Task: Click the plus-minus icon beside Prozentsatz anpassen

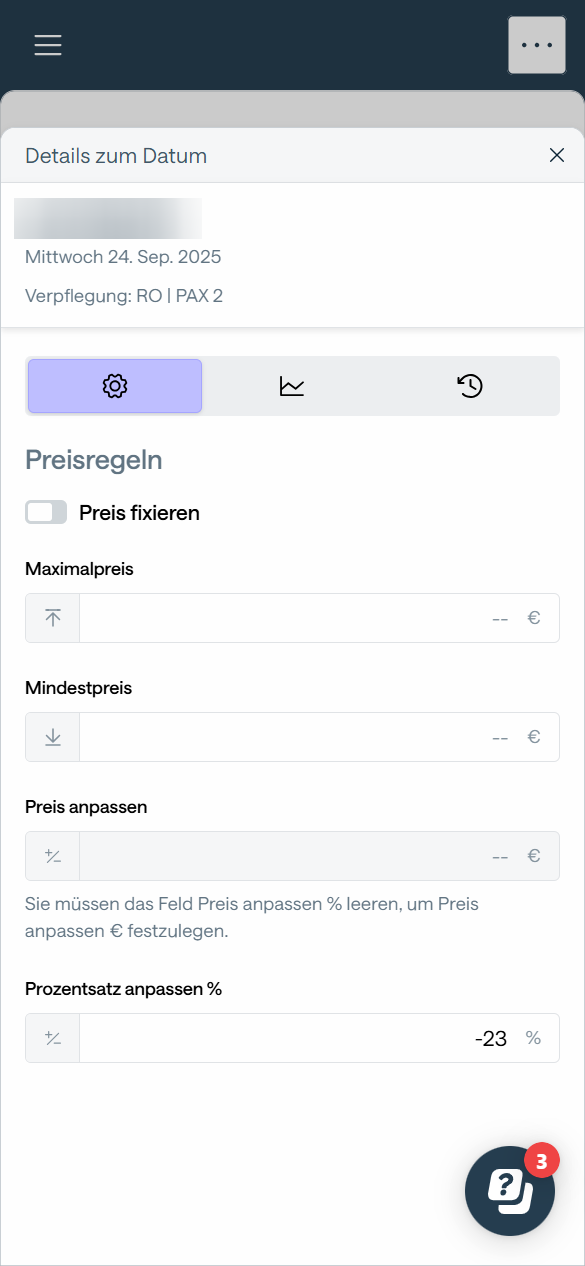Action: pyautogui.click(x=53, y=1038)
